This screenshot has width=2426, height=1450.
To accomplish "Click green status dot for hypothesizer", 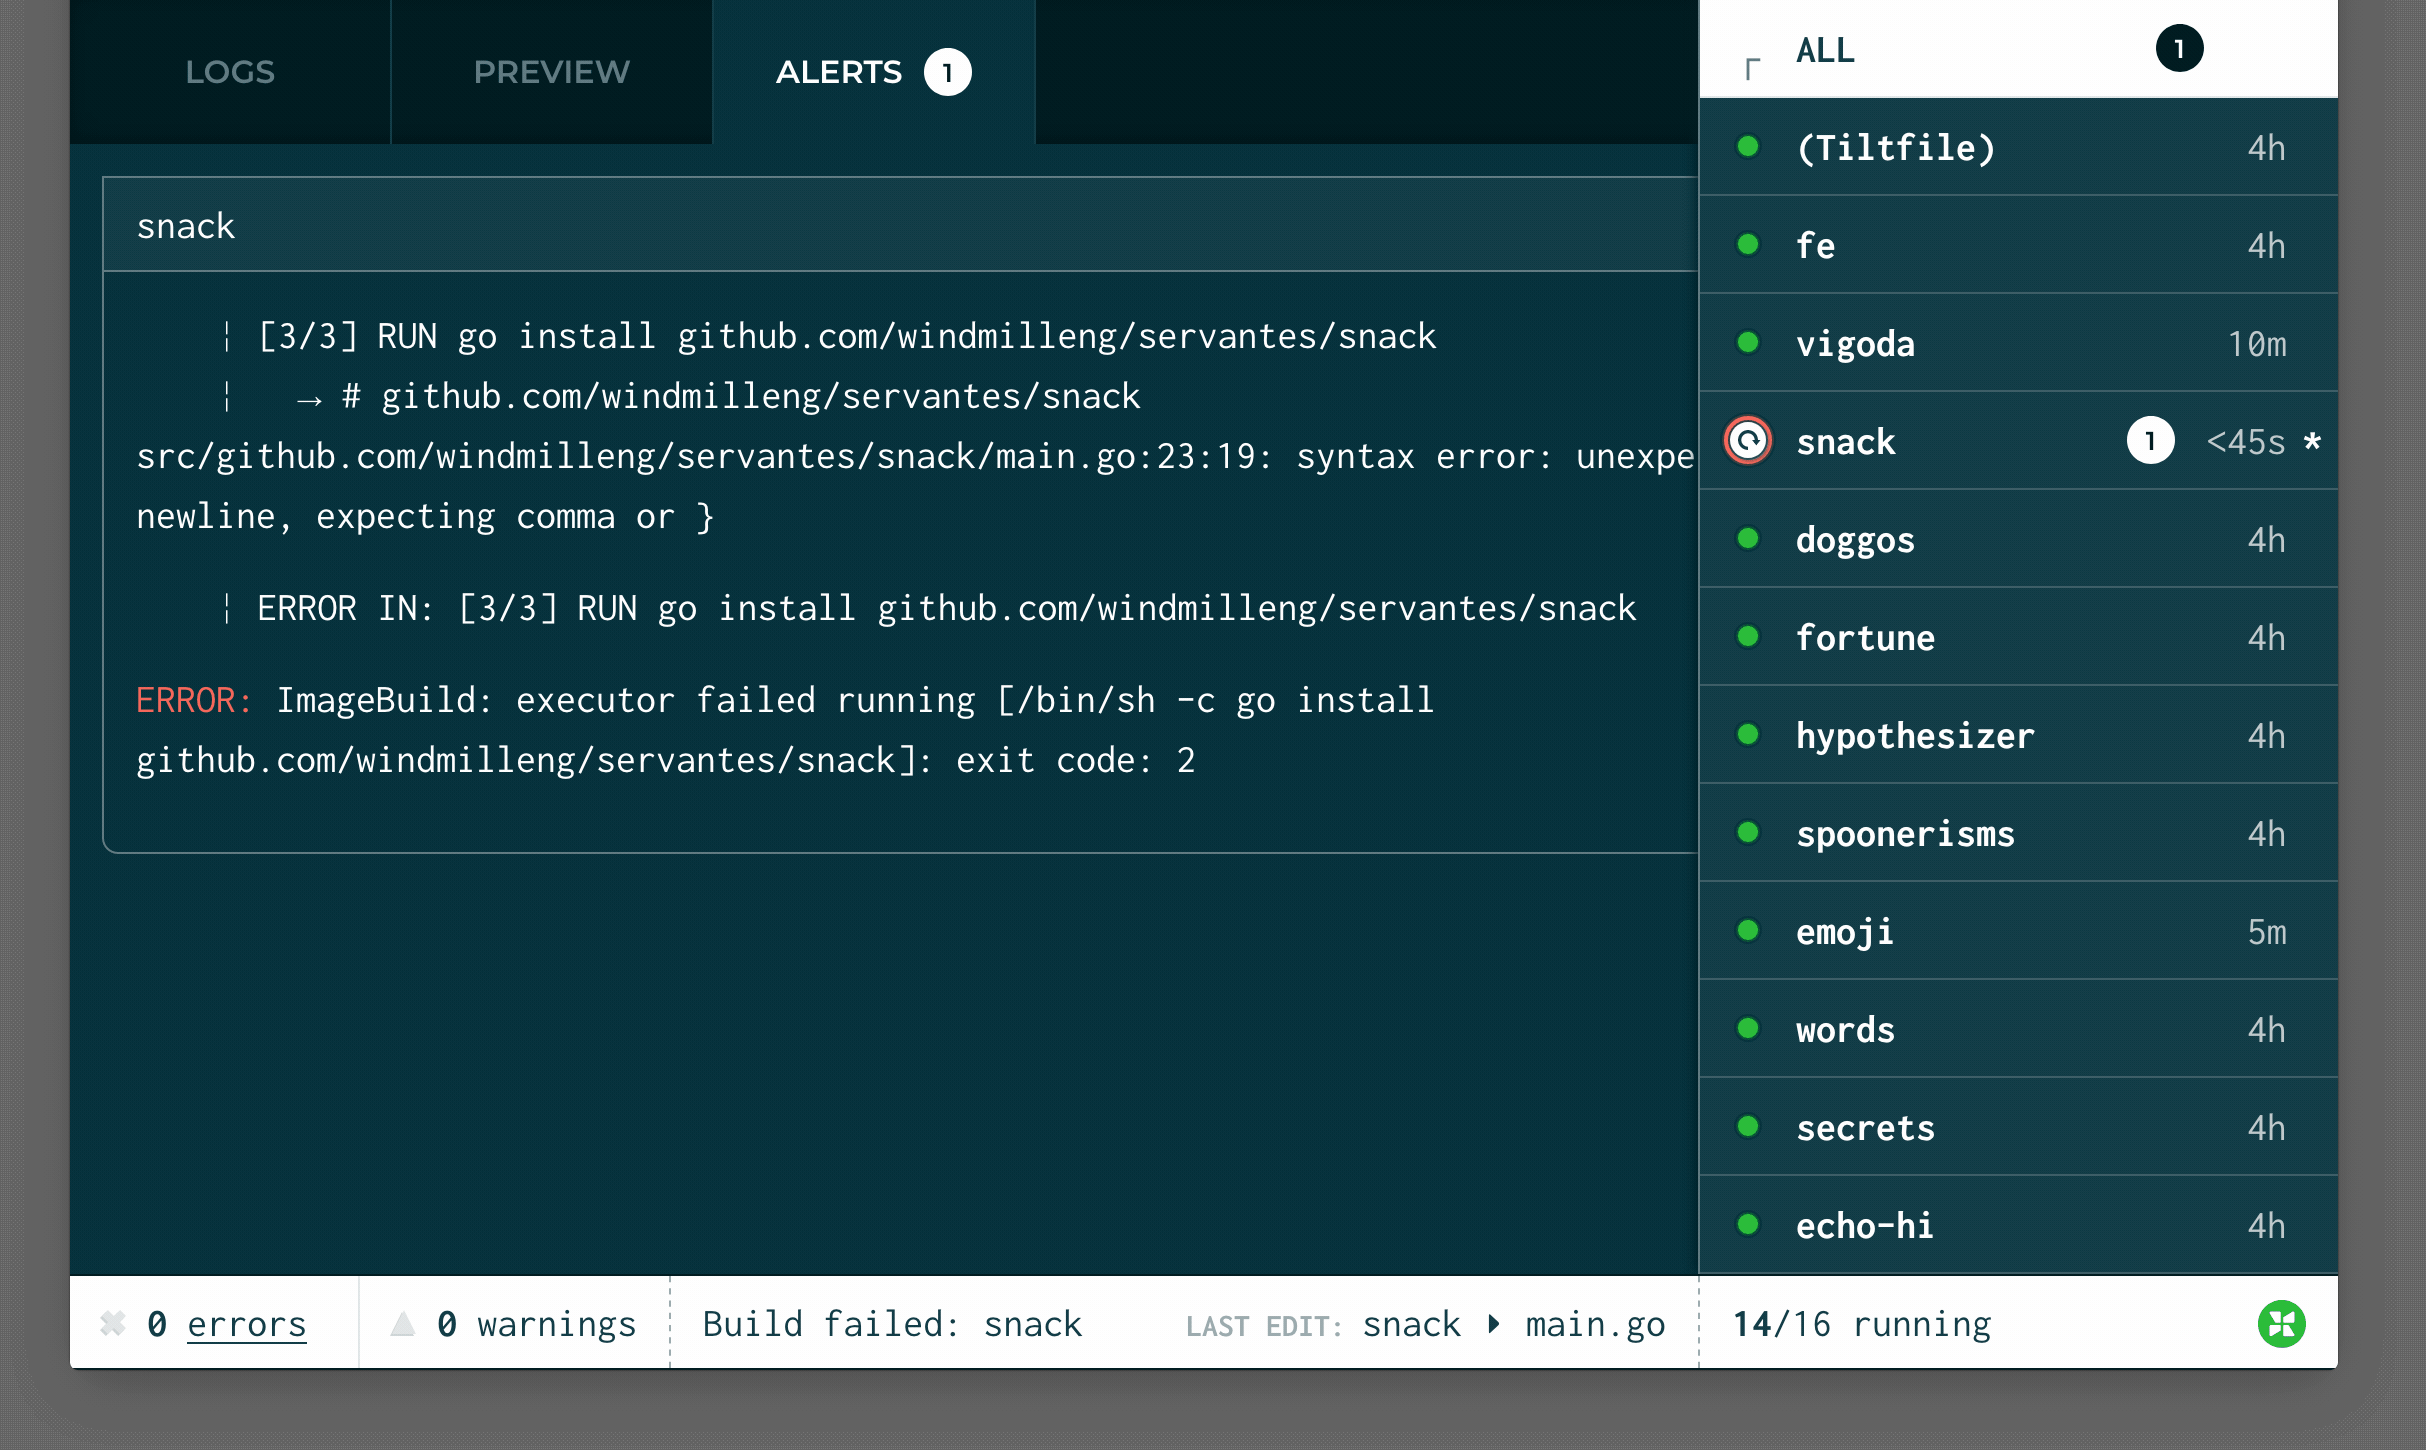I will coord(1748,735).
